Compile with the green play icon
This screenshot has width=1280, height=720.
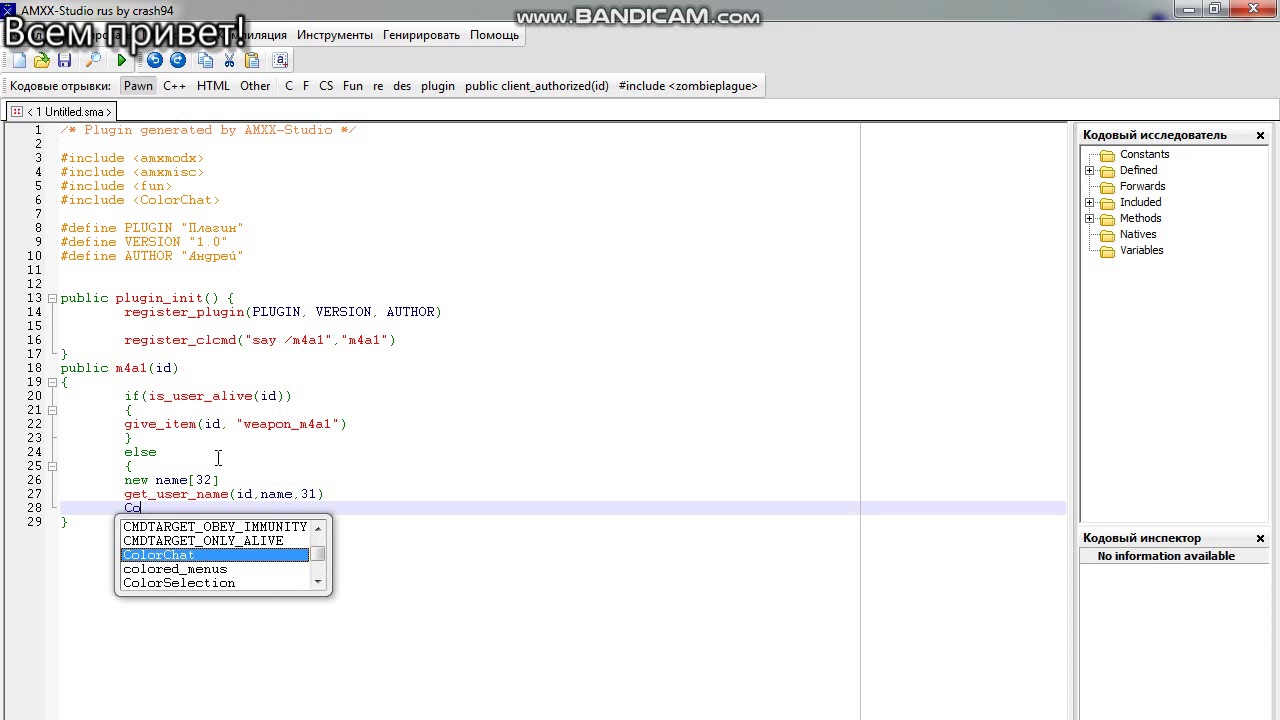coord(122,61)
